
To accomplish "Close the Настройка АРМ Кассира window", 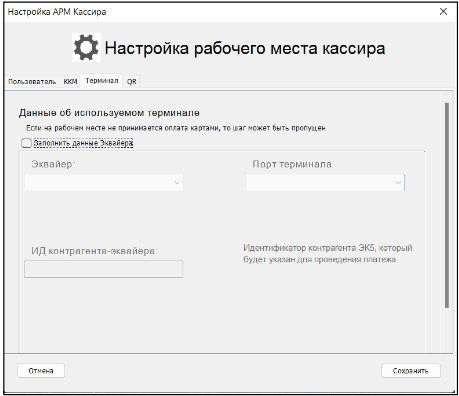I will [443, 12].
